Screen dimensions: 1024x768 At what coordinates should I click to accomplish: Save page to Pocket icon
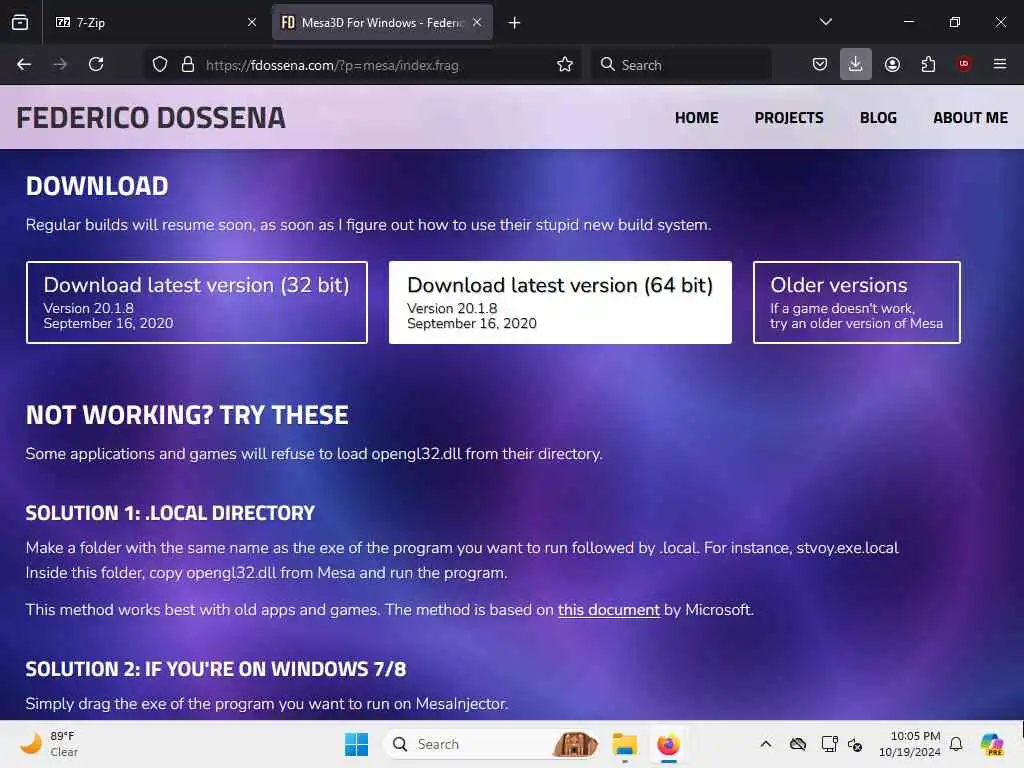pos(820,64)
